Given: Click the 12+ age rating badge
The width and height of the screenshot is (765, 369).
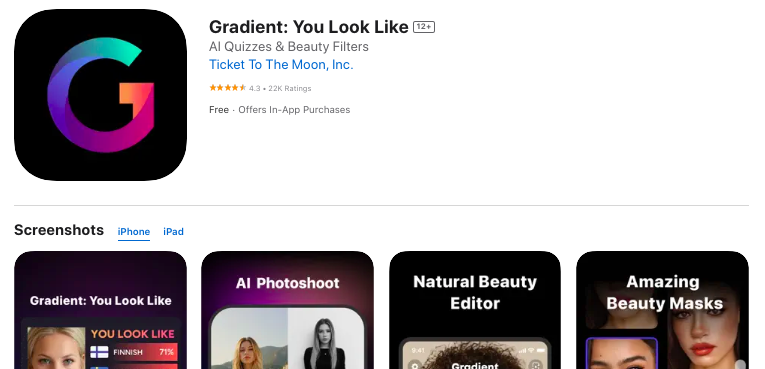Looking at the screenshot, I should point(423,27).
